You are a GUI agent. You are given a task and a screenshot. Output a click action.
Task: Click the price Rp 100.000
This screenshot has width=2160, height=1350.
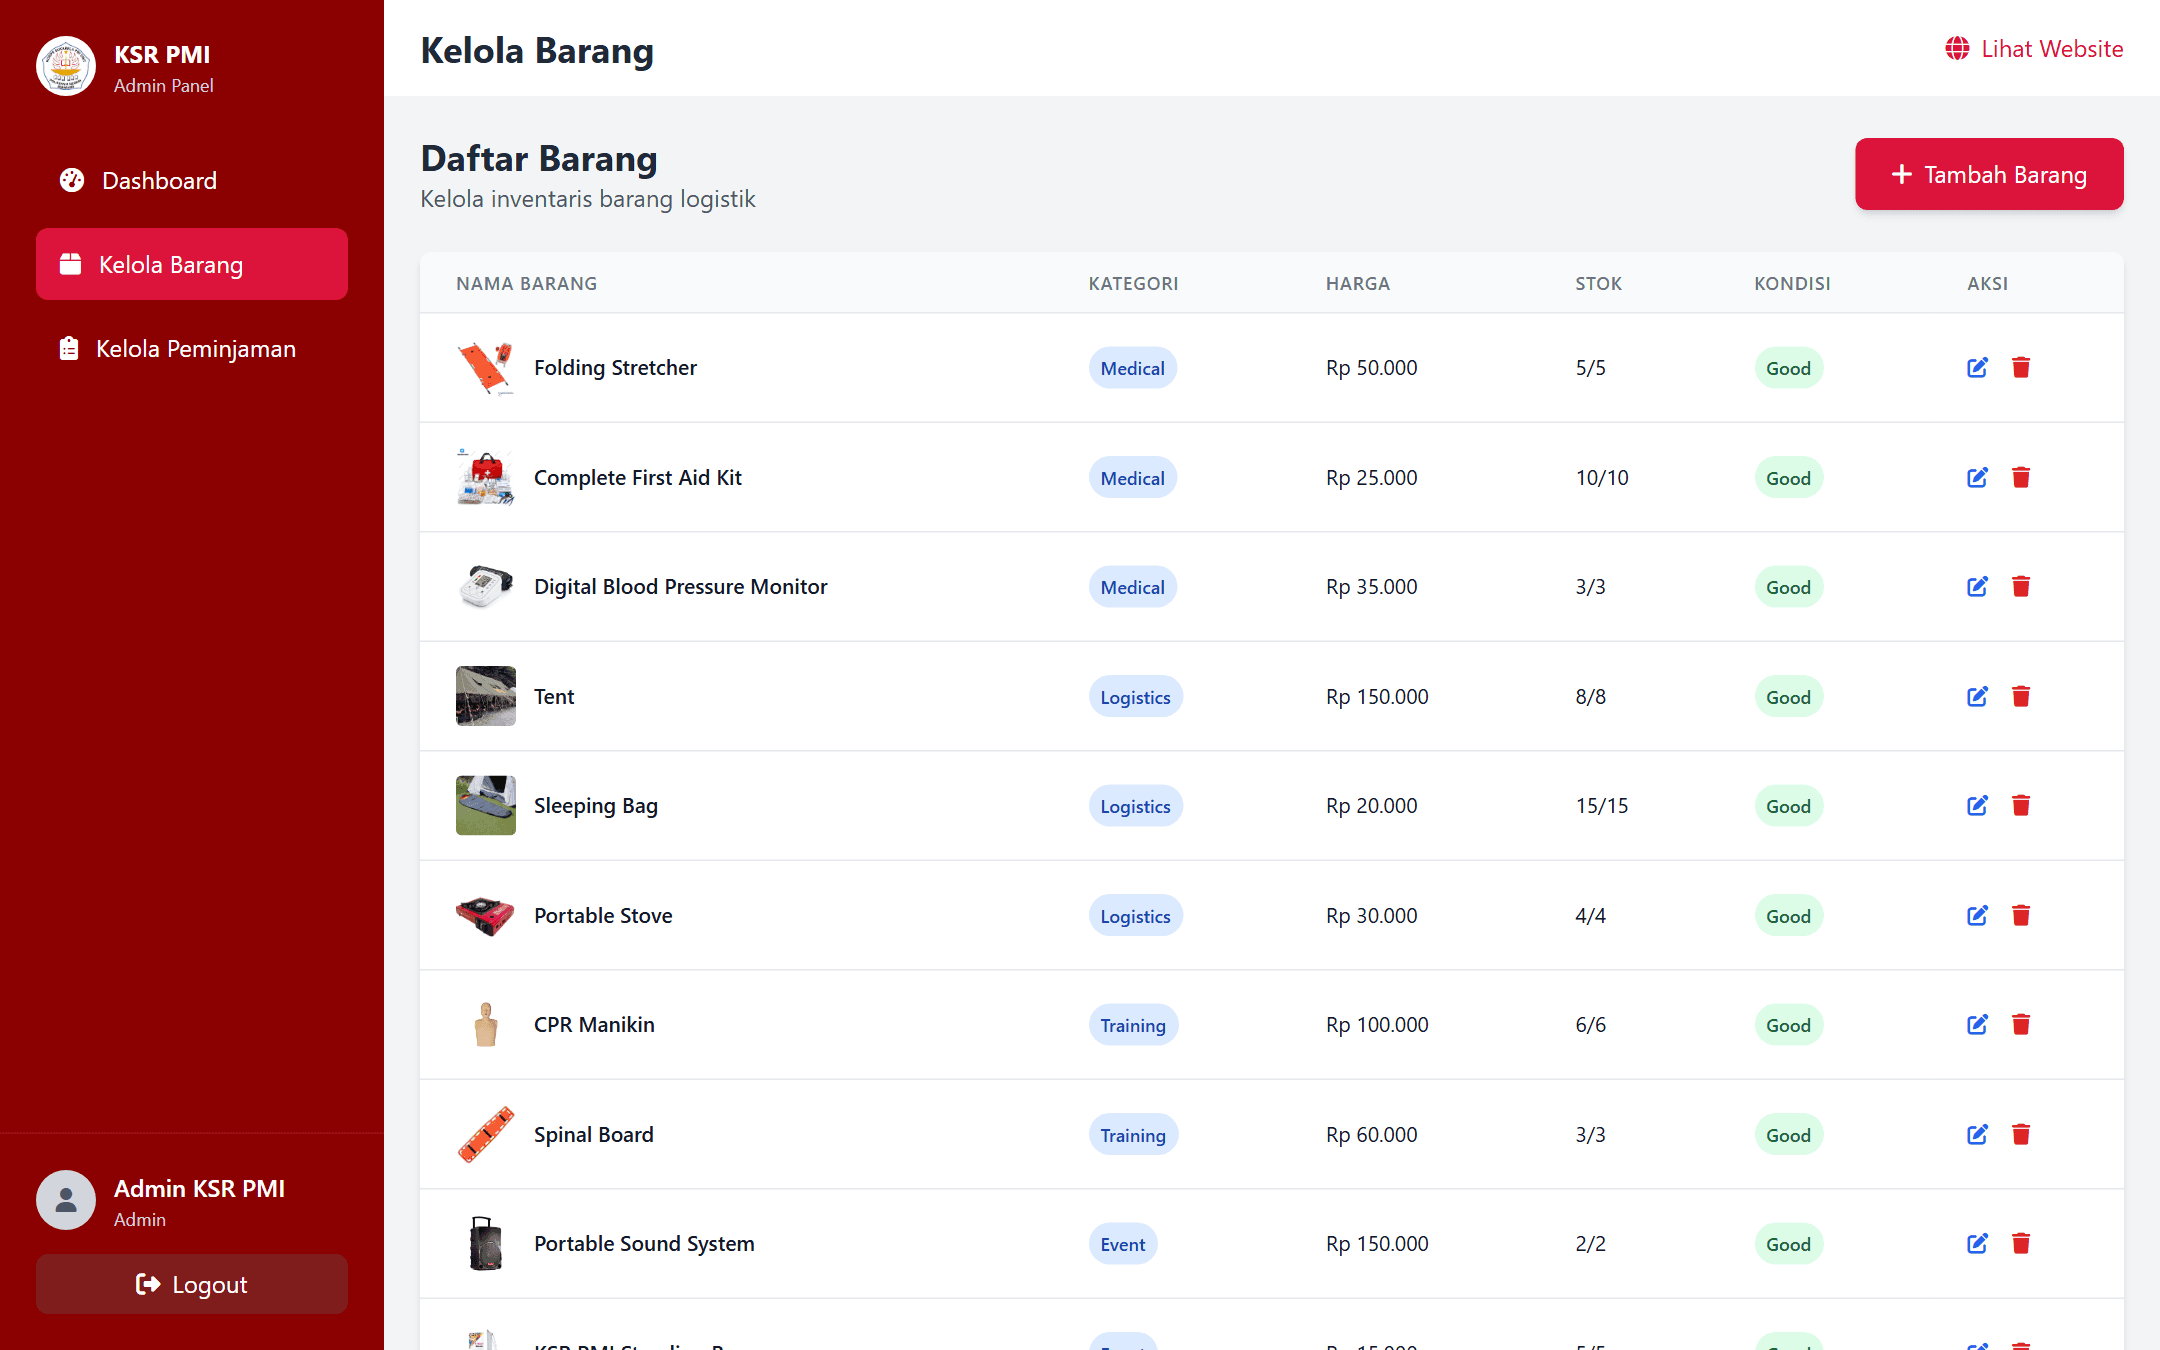pyautogui.click(x=1377, y=1025)
